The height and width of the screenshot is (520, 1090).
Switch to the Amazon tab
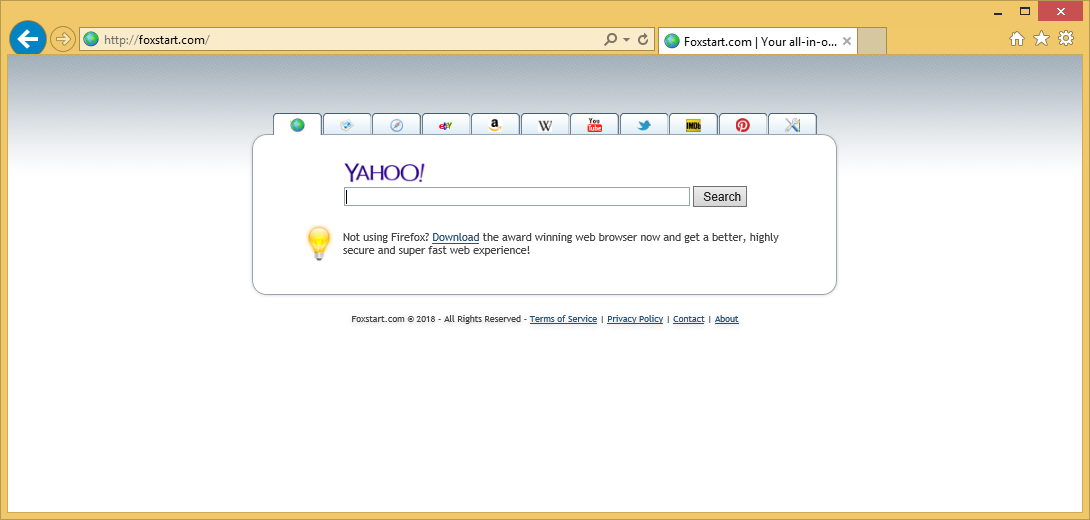coord(495,125)
